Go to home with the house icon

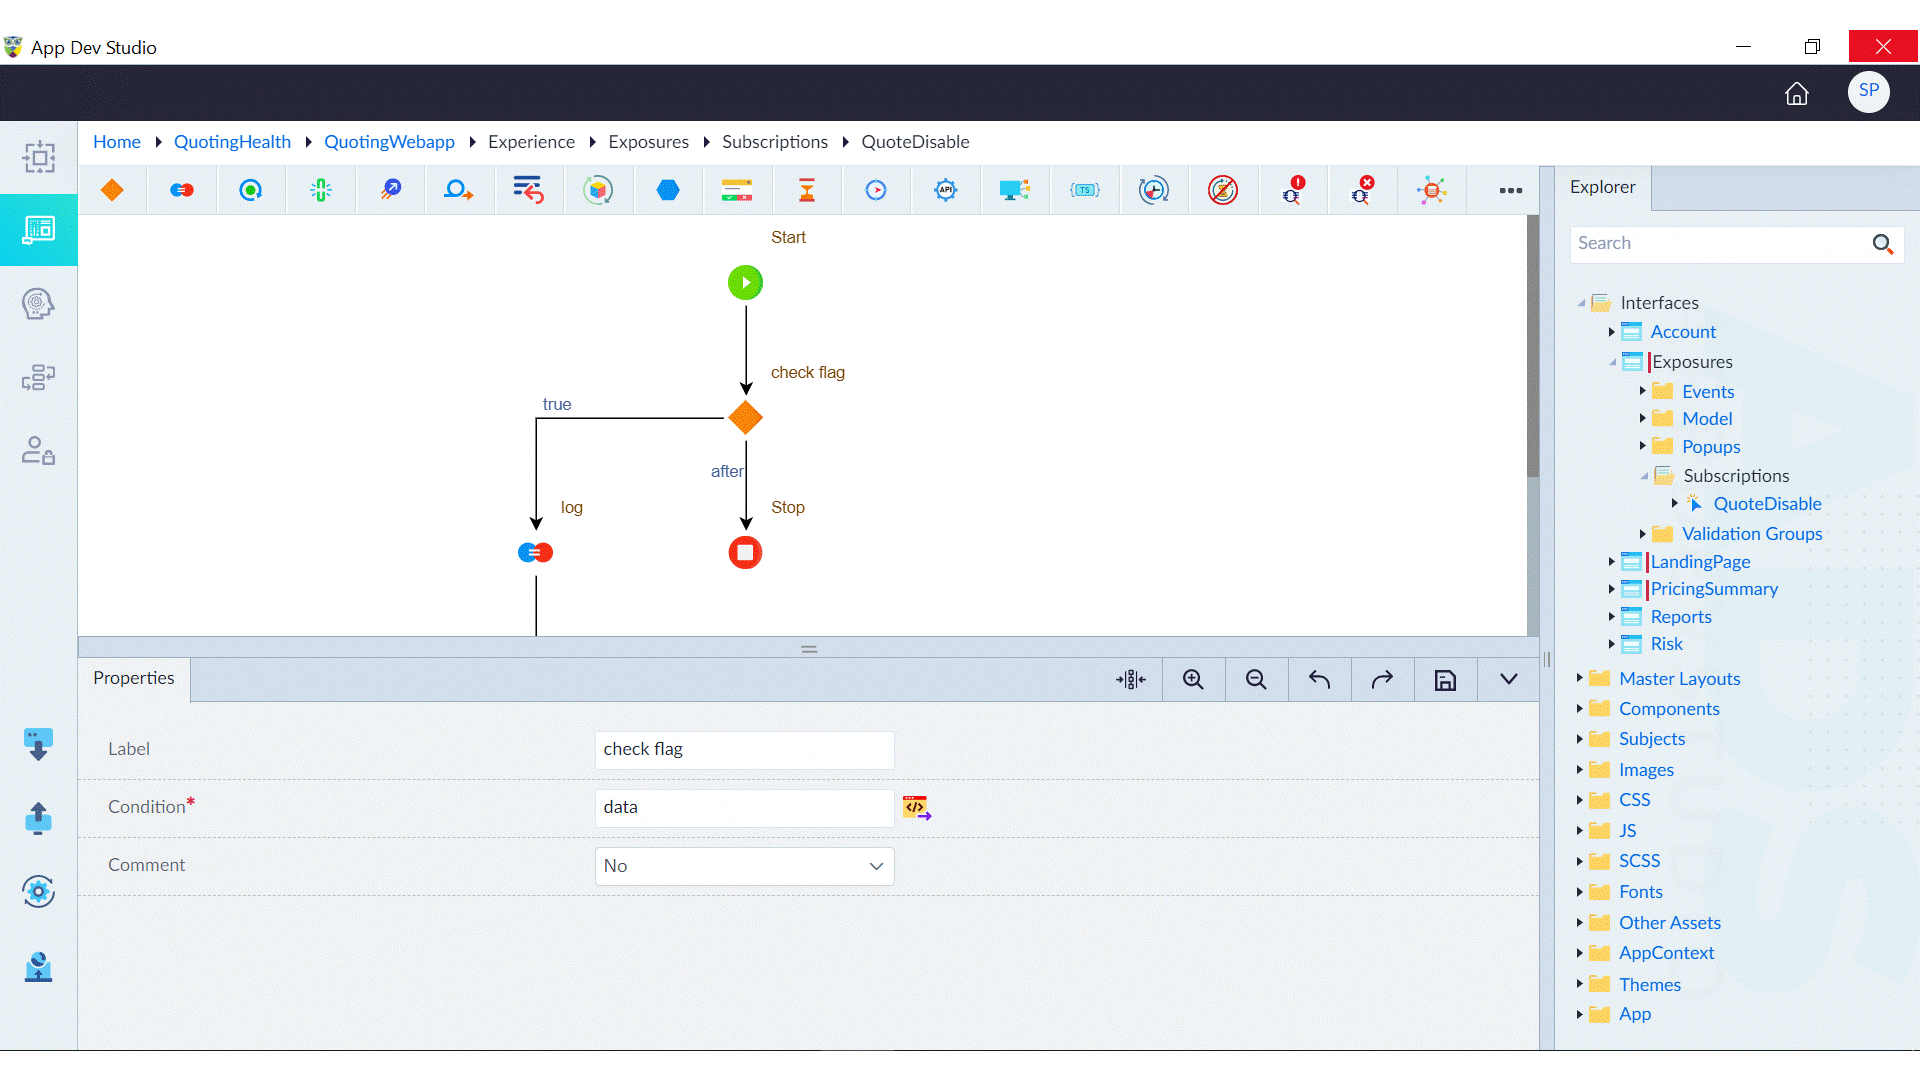click(x=1797, y=93)
